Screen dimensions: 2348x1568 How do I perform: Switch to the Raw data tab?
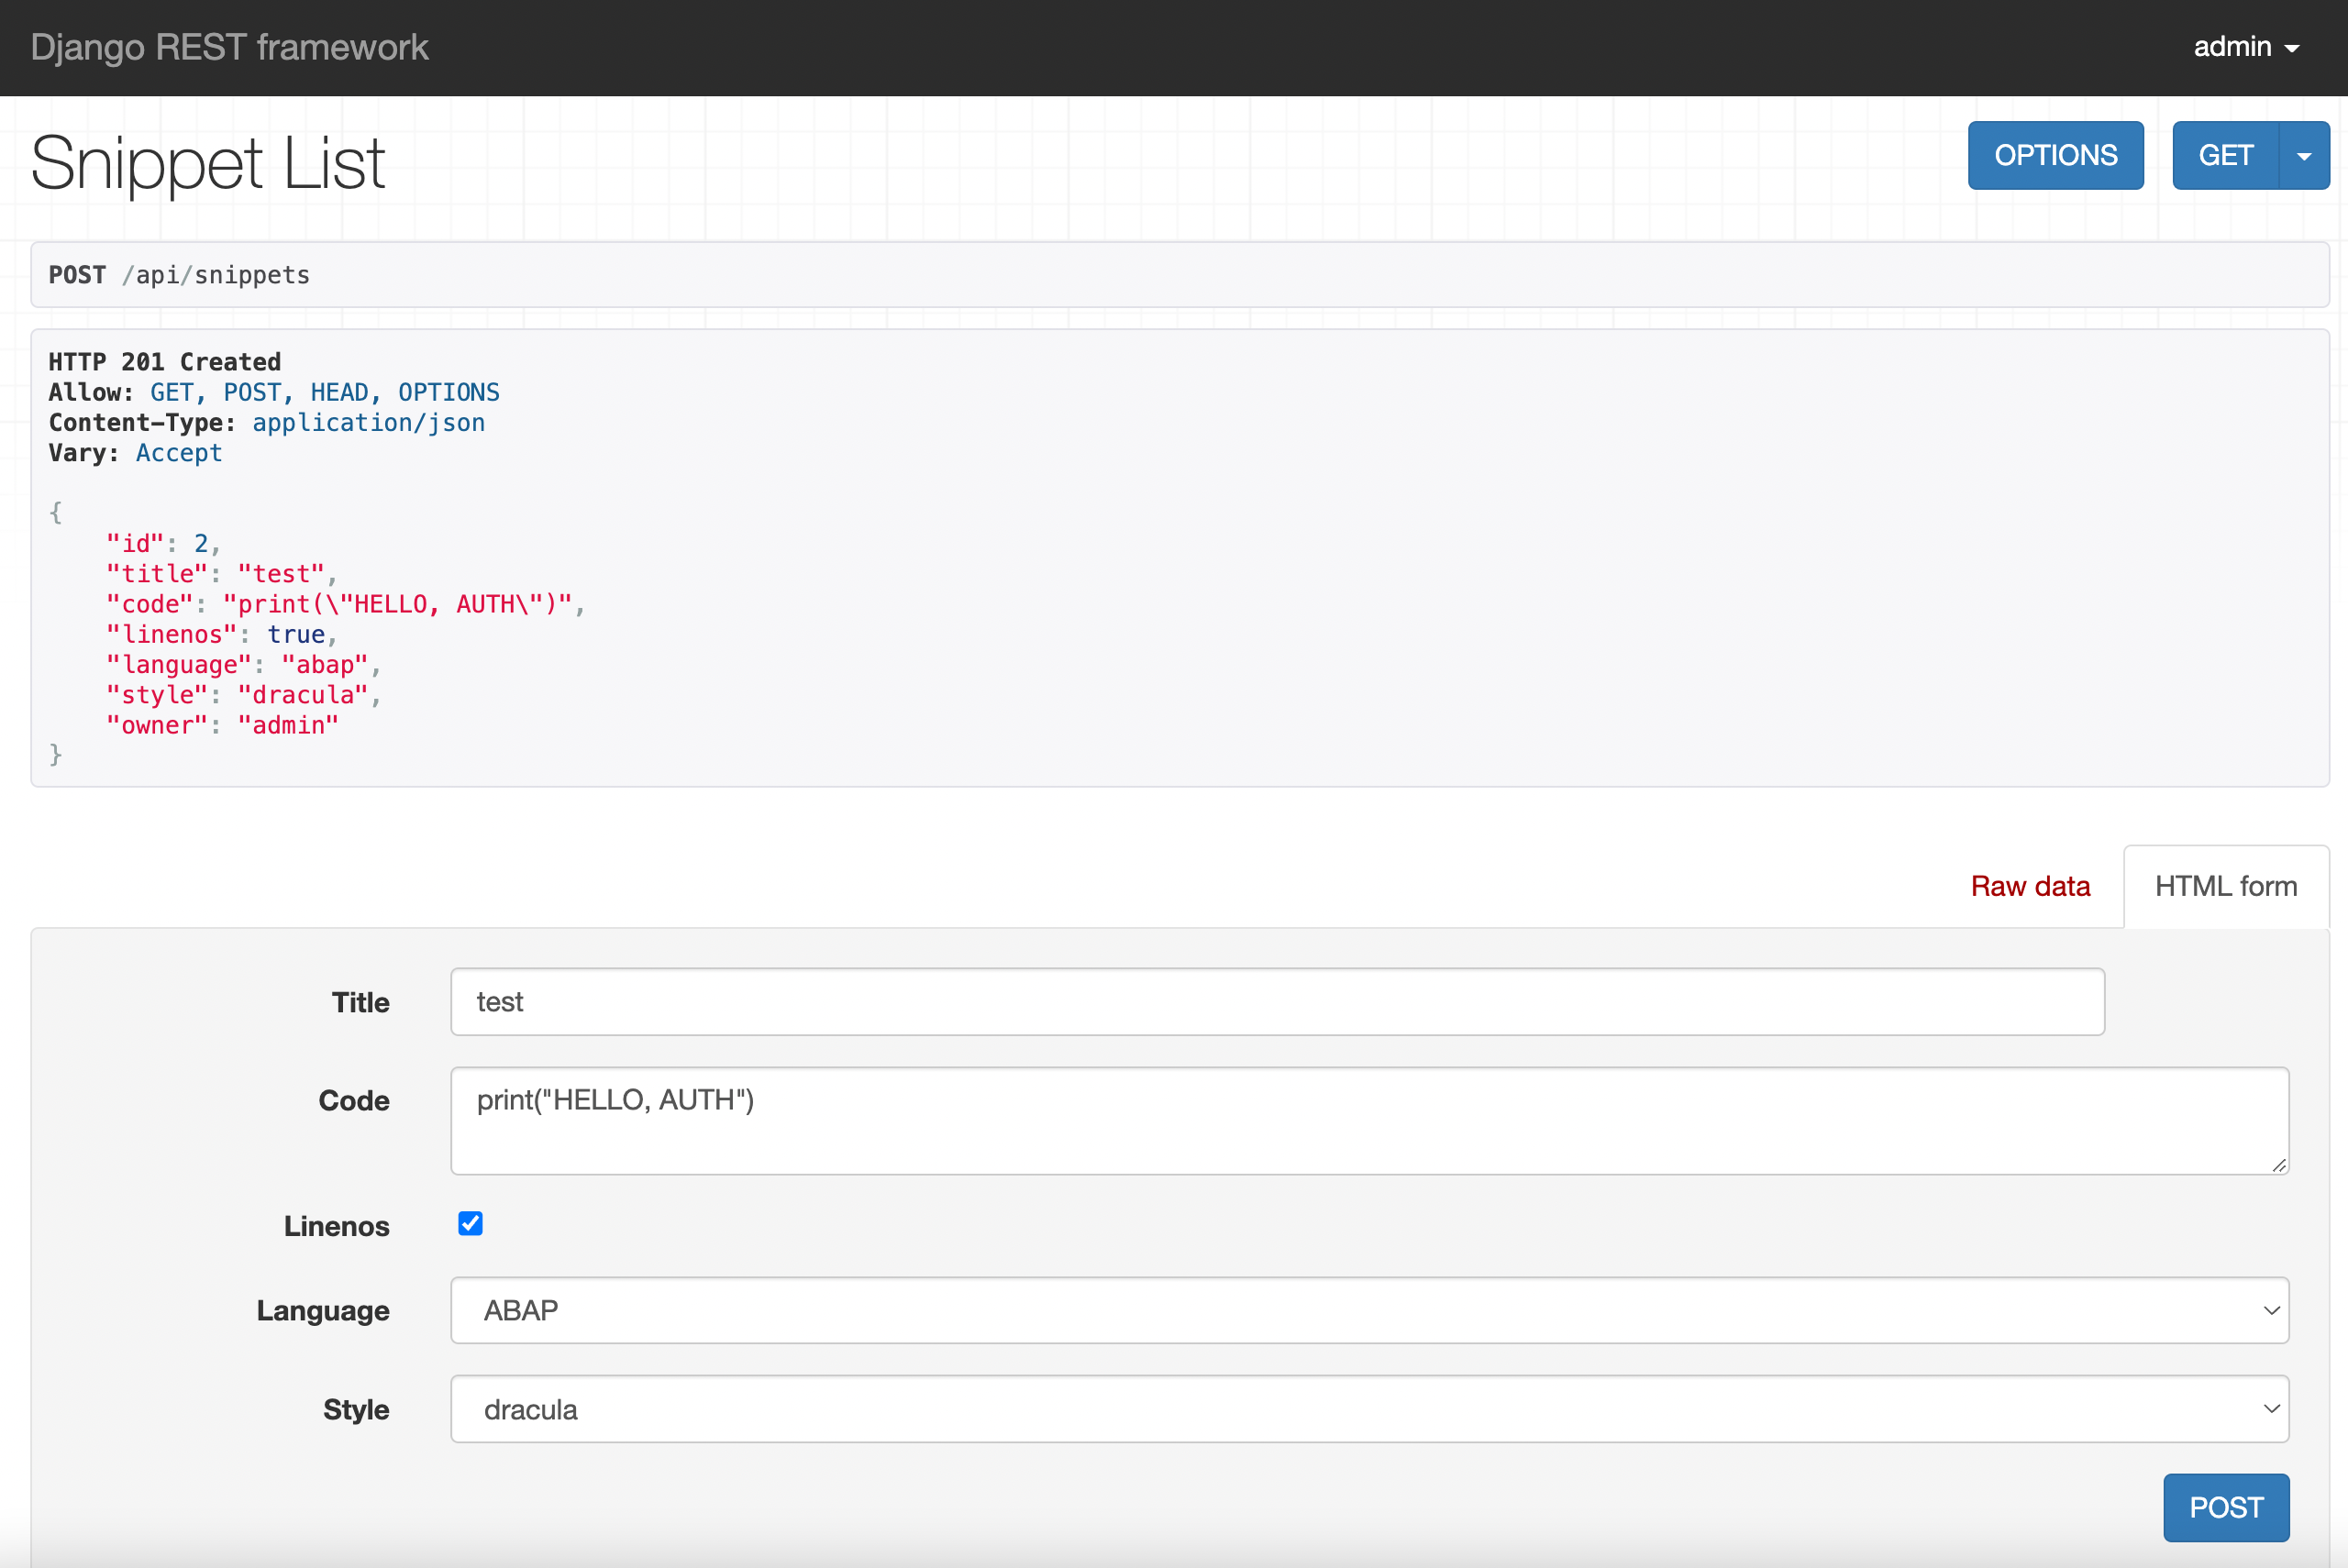(2029, 886)
